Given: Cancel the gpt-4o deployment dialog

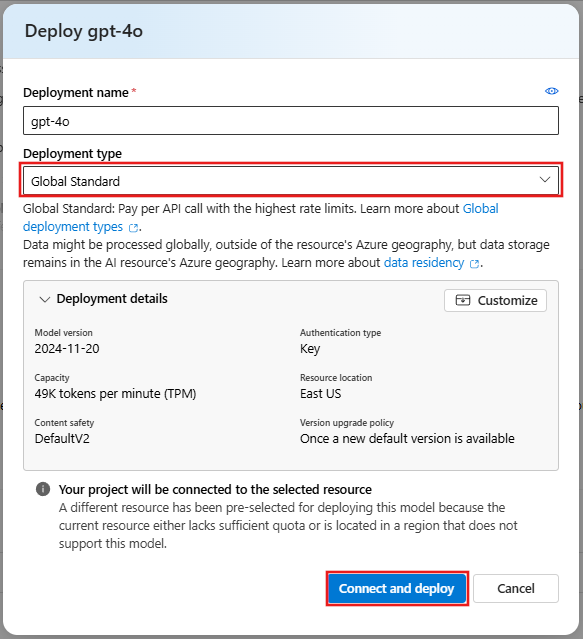Looking at the screenshot, I should pyautogui.click(x=516, y=588).
